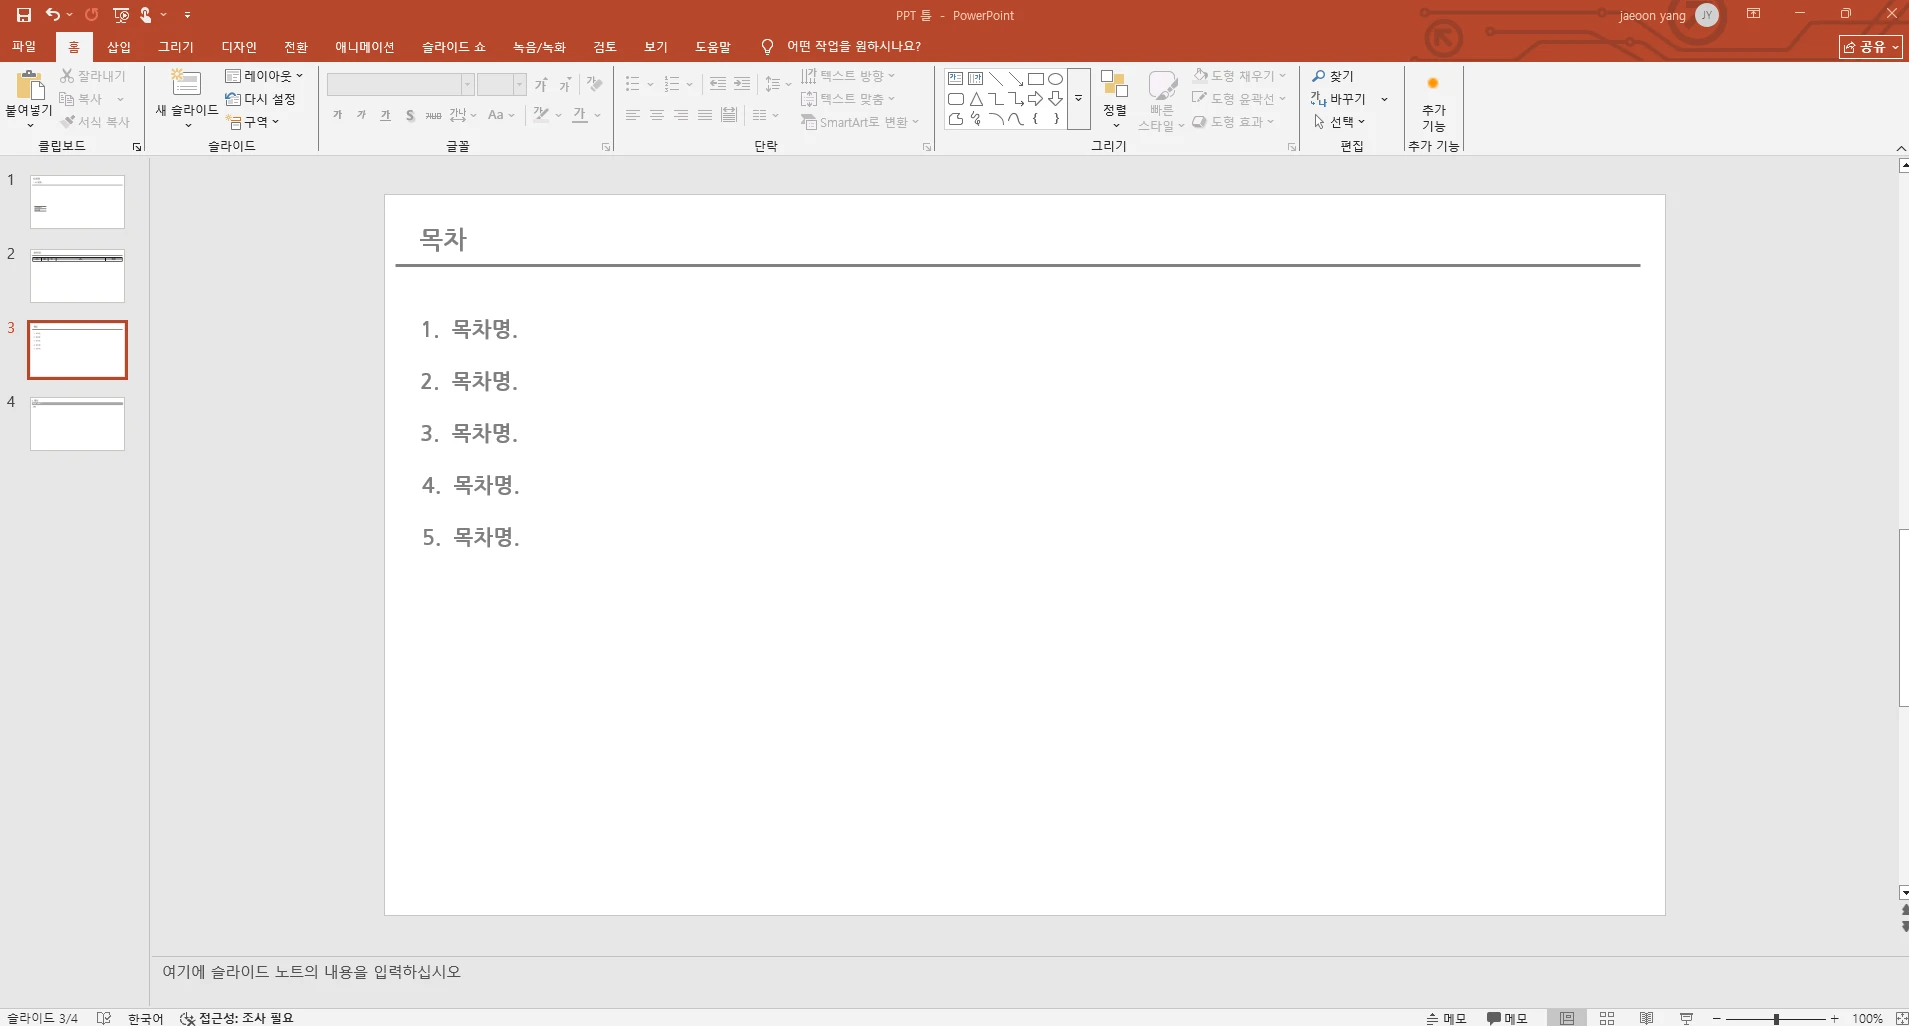Switch to reading view icon

1647,1018
